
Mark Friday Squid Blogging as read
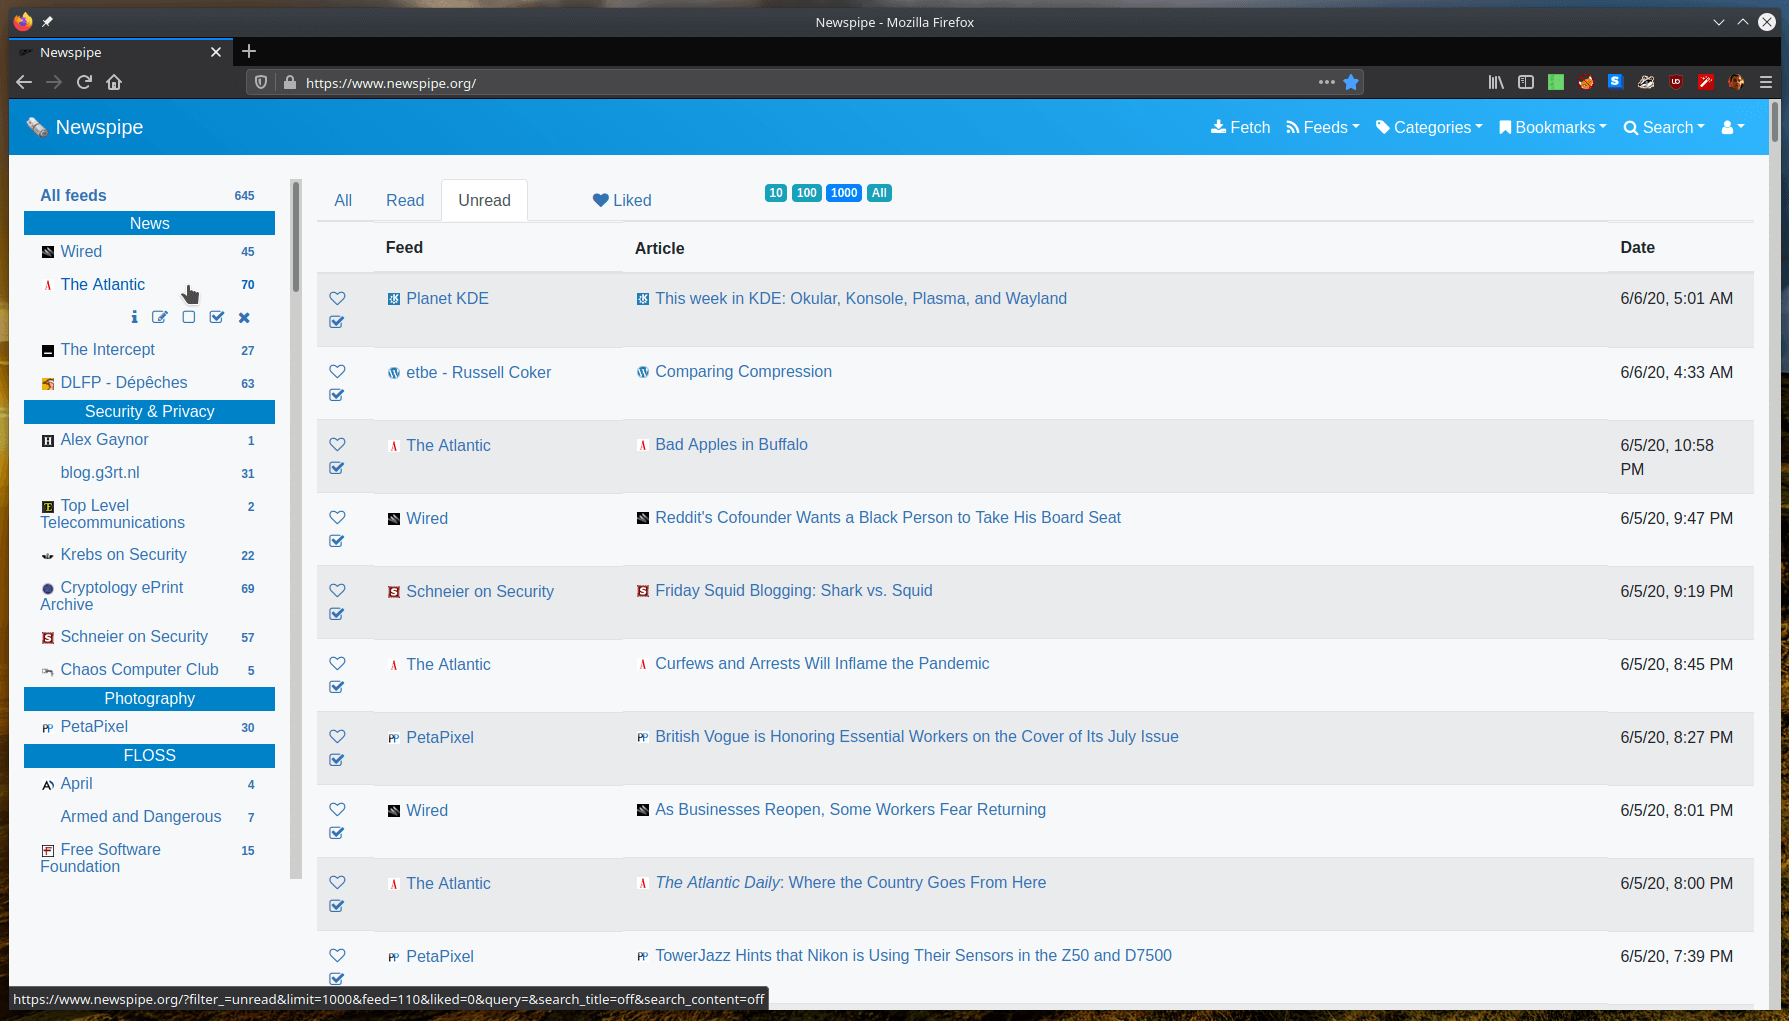point(337,614)
